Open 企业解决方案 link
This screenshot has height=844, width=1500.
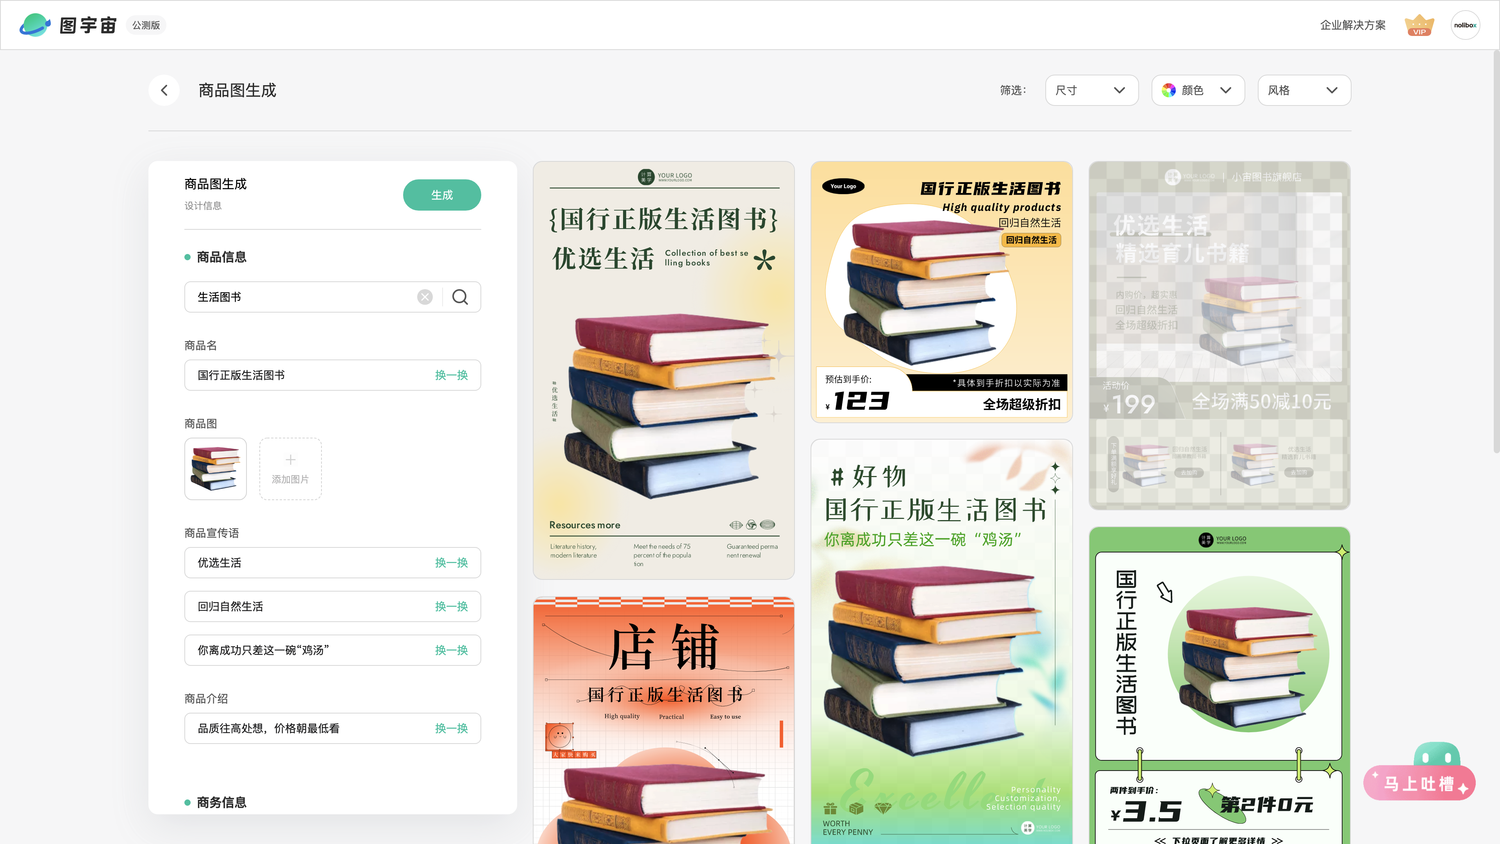(1352, 25)
